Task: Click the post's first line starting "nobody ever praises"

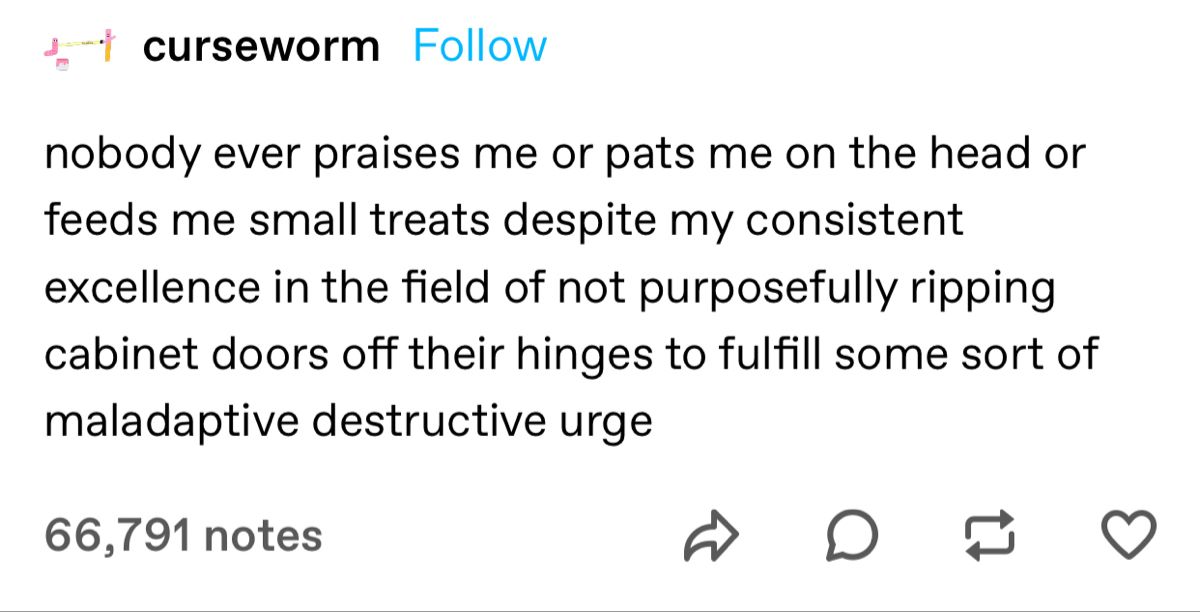Action: pos(564,155)
